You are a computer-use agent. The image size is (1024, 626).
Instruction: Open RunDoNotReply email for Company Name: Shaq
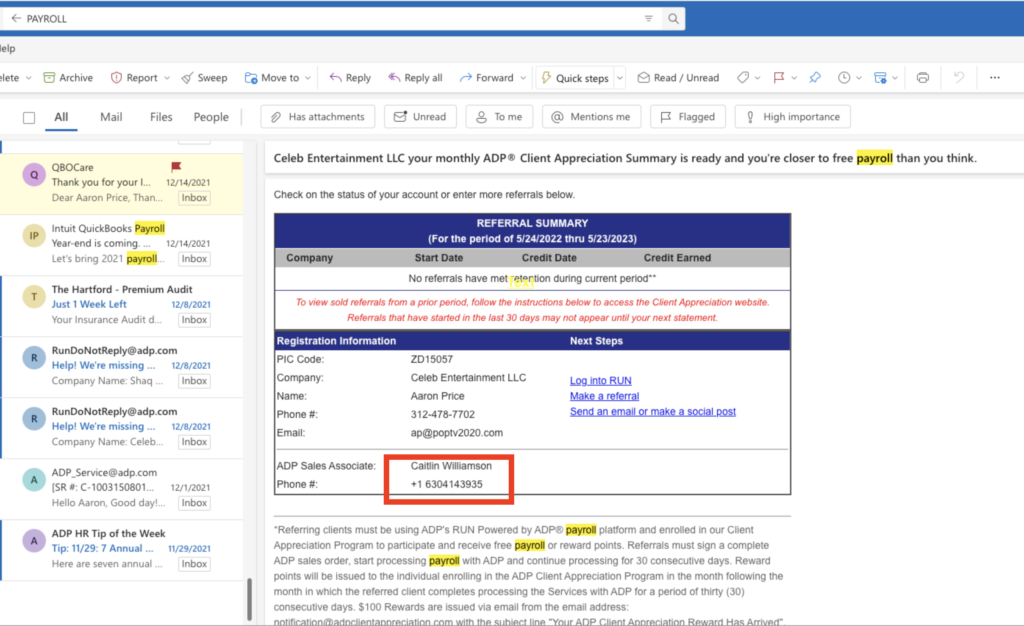[x=122, y=366]
